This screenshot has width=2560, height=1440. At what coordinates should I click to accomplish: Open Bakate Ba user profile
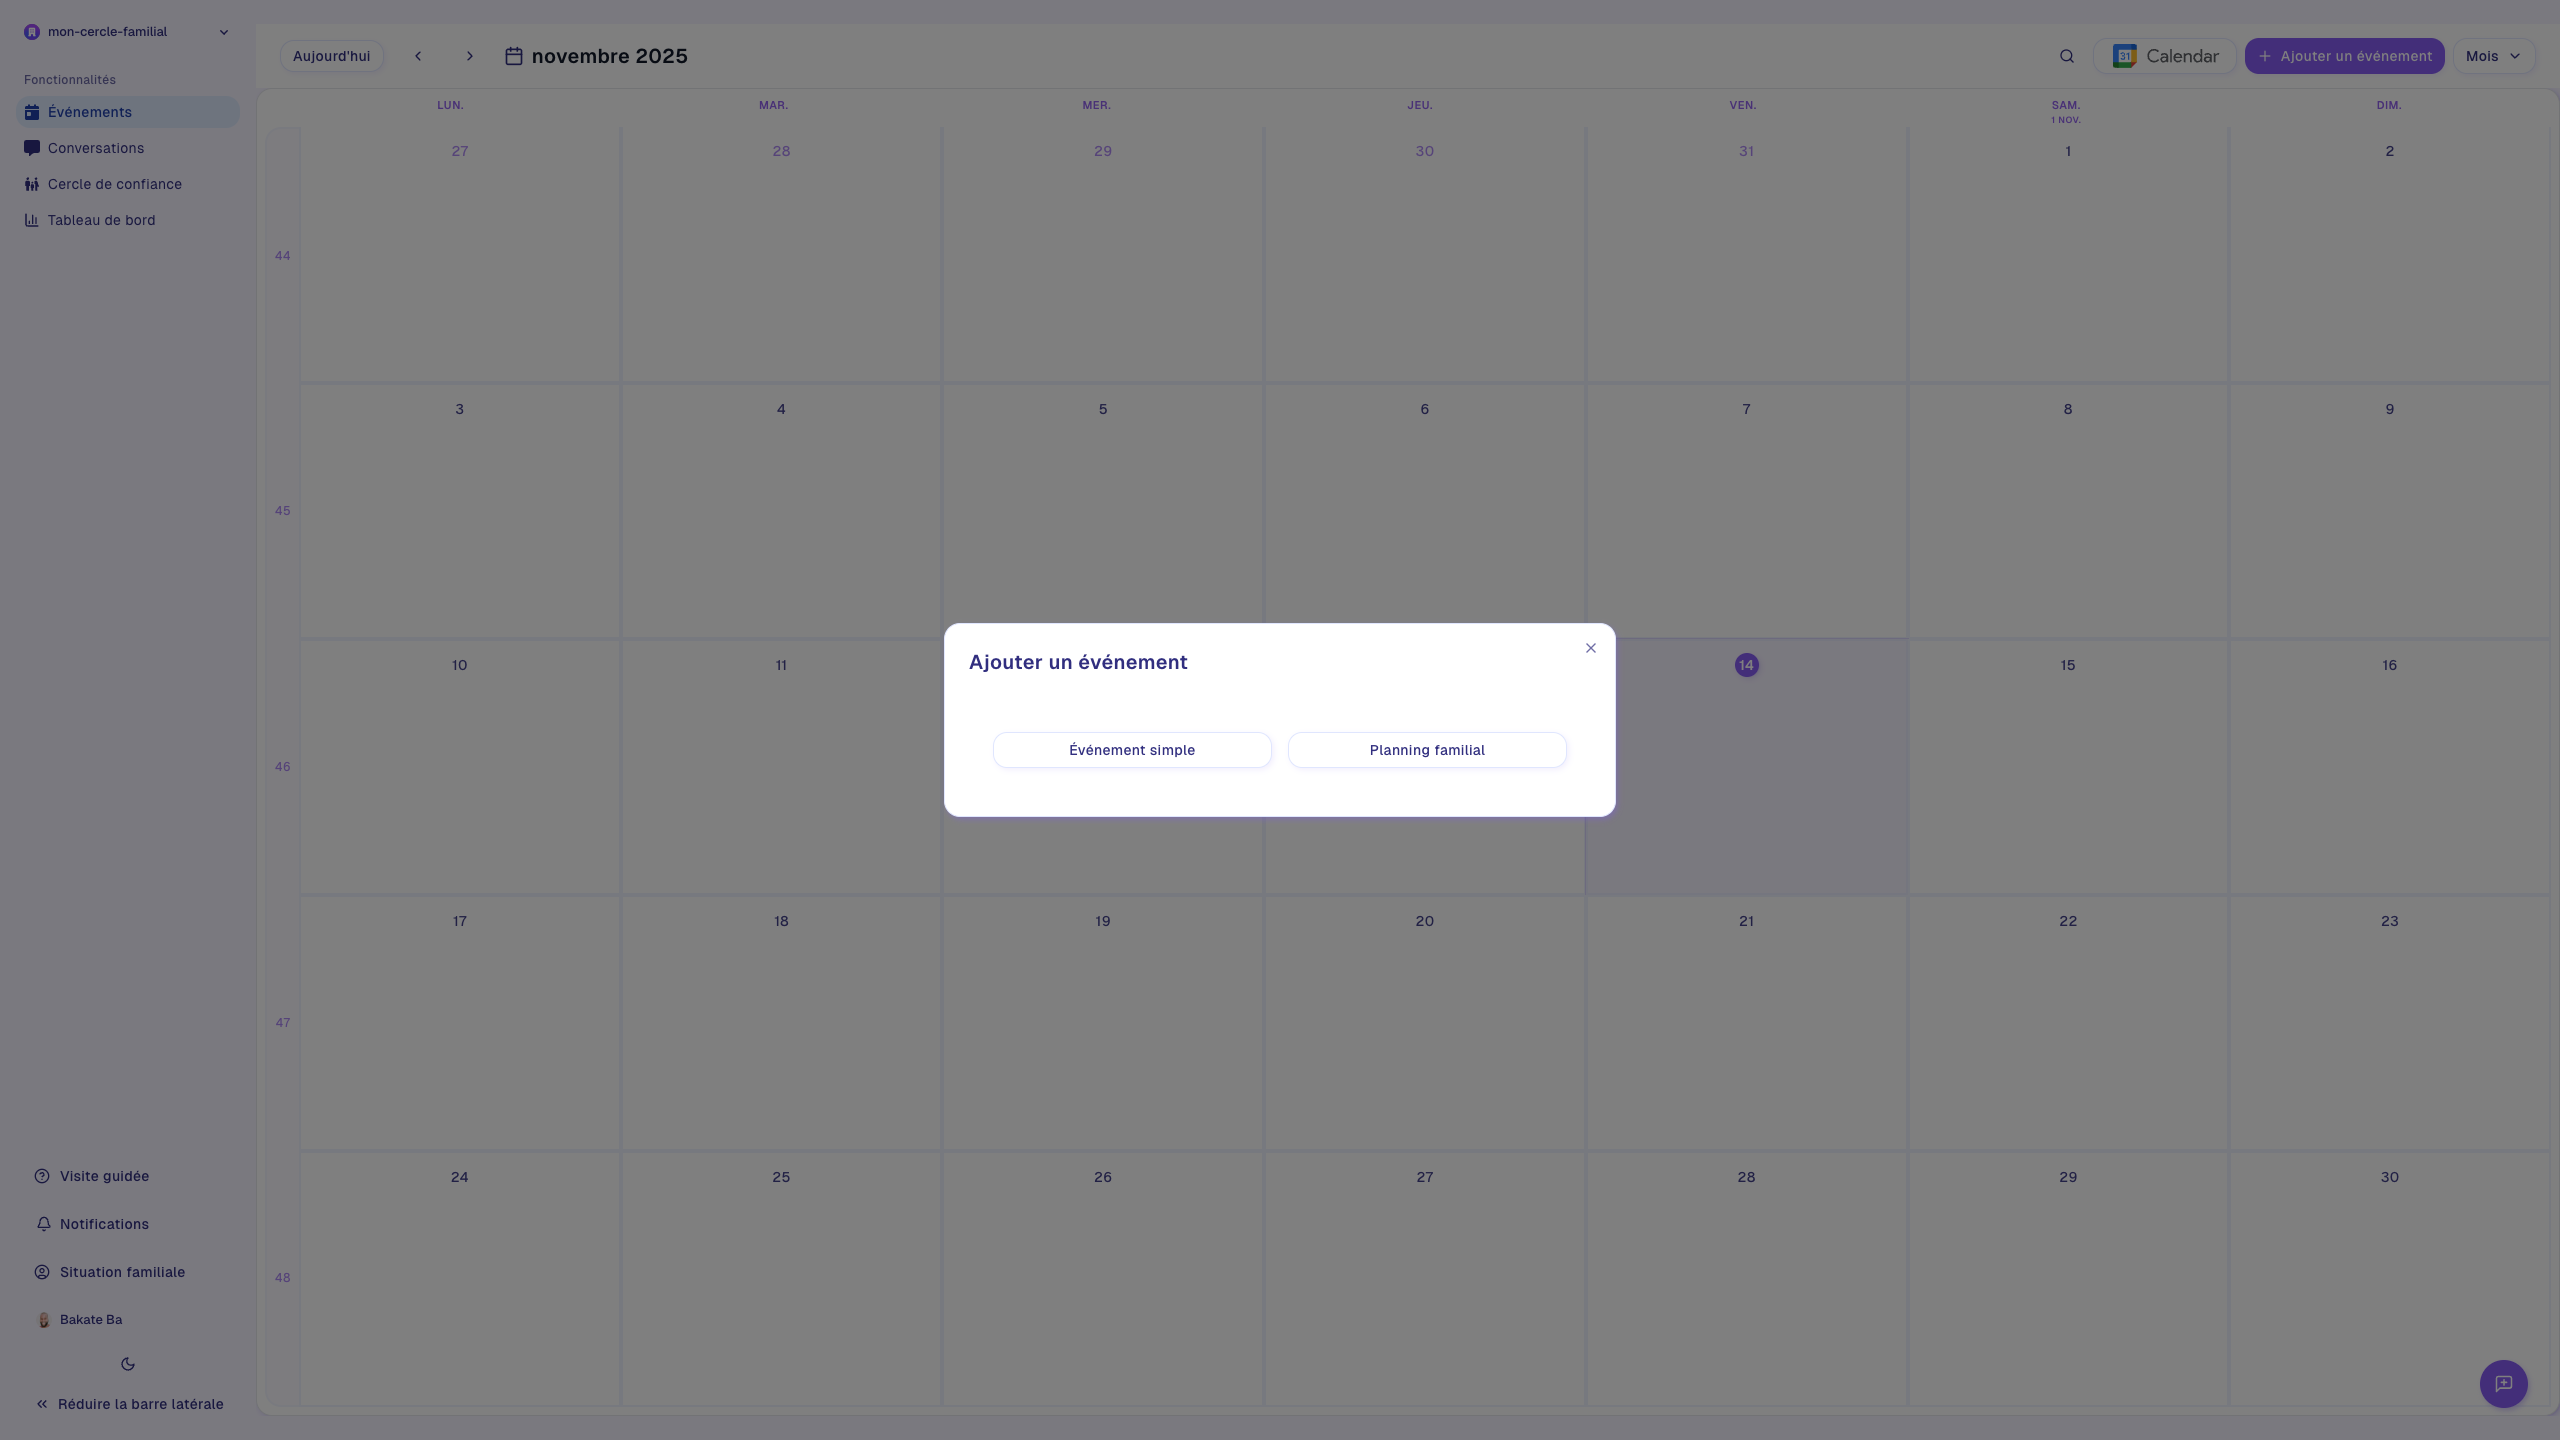point(90,1320)
